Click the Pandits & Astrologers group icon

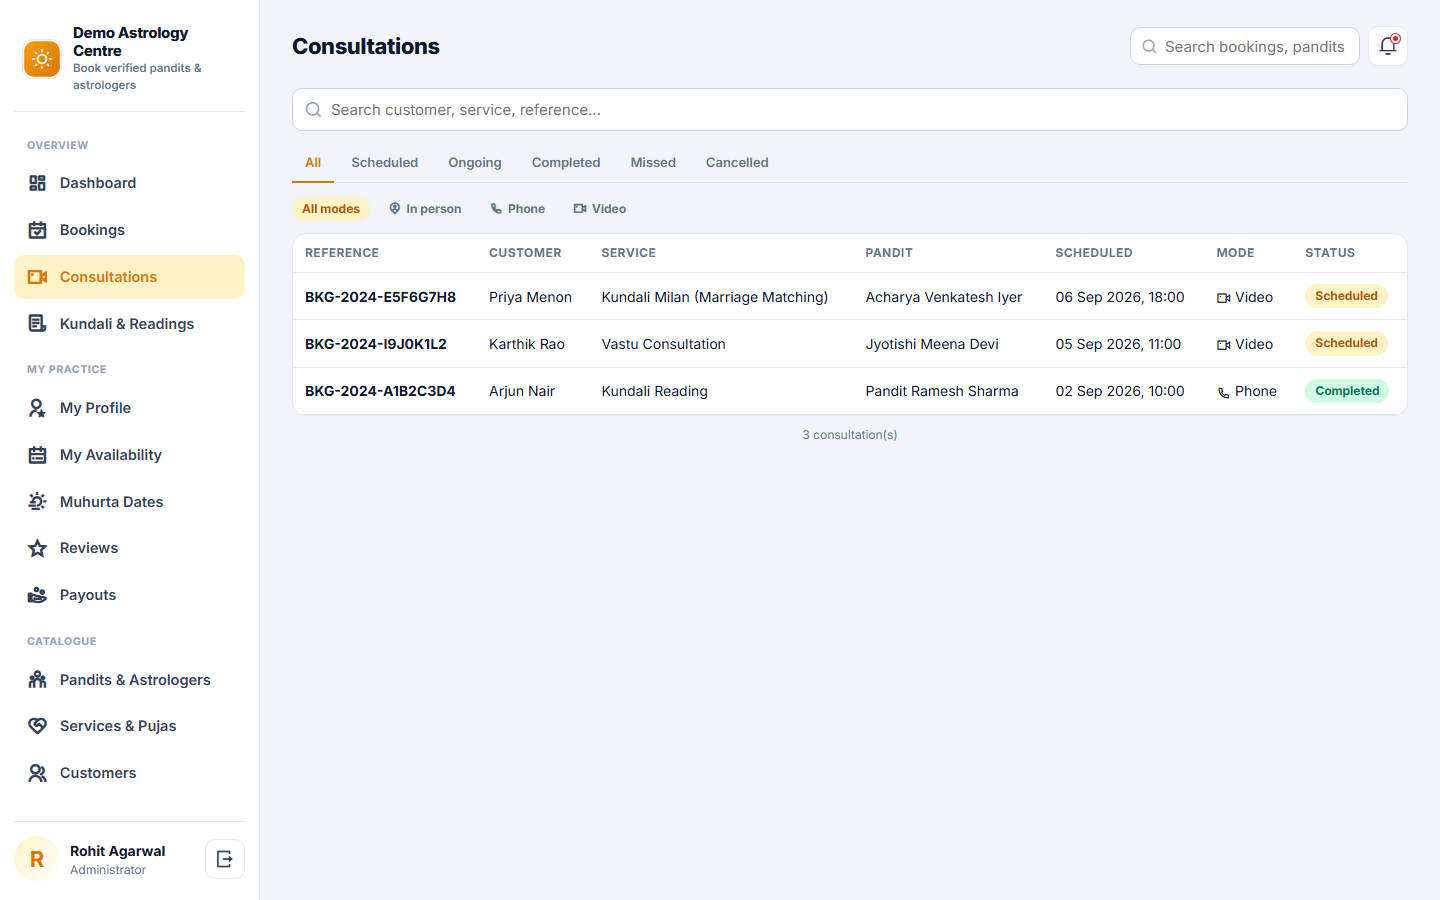38,680
